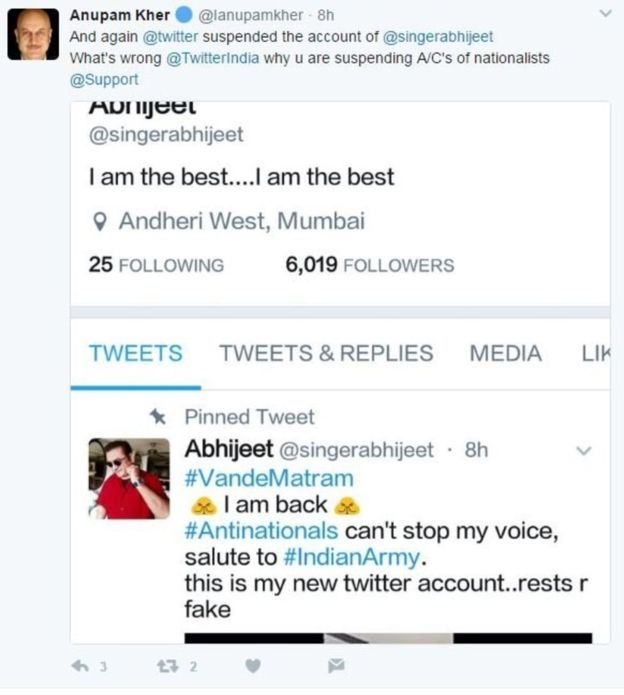Viewport: 624px width, 695px height.
Task: Click the pinned tweet pin icon
Action: [x=157, y=416]
